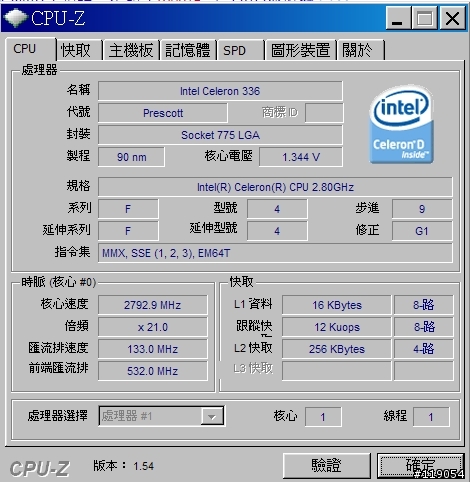Click the 2792.9 MHz core speed value
This screenshot has width=470, height=482.
tap(153, 305)
